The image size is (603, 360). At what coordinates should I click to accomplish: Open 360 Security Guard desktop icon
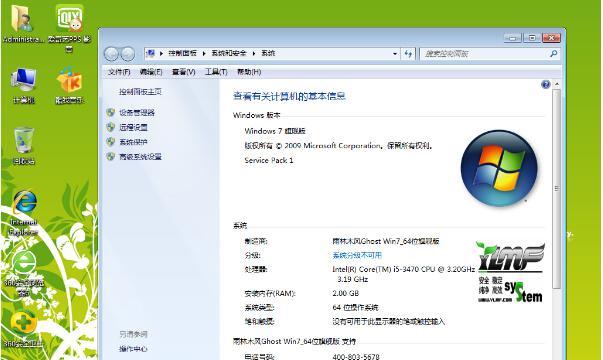click(24, 328)
